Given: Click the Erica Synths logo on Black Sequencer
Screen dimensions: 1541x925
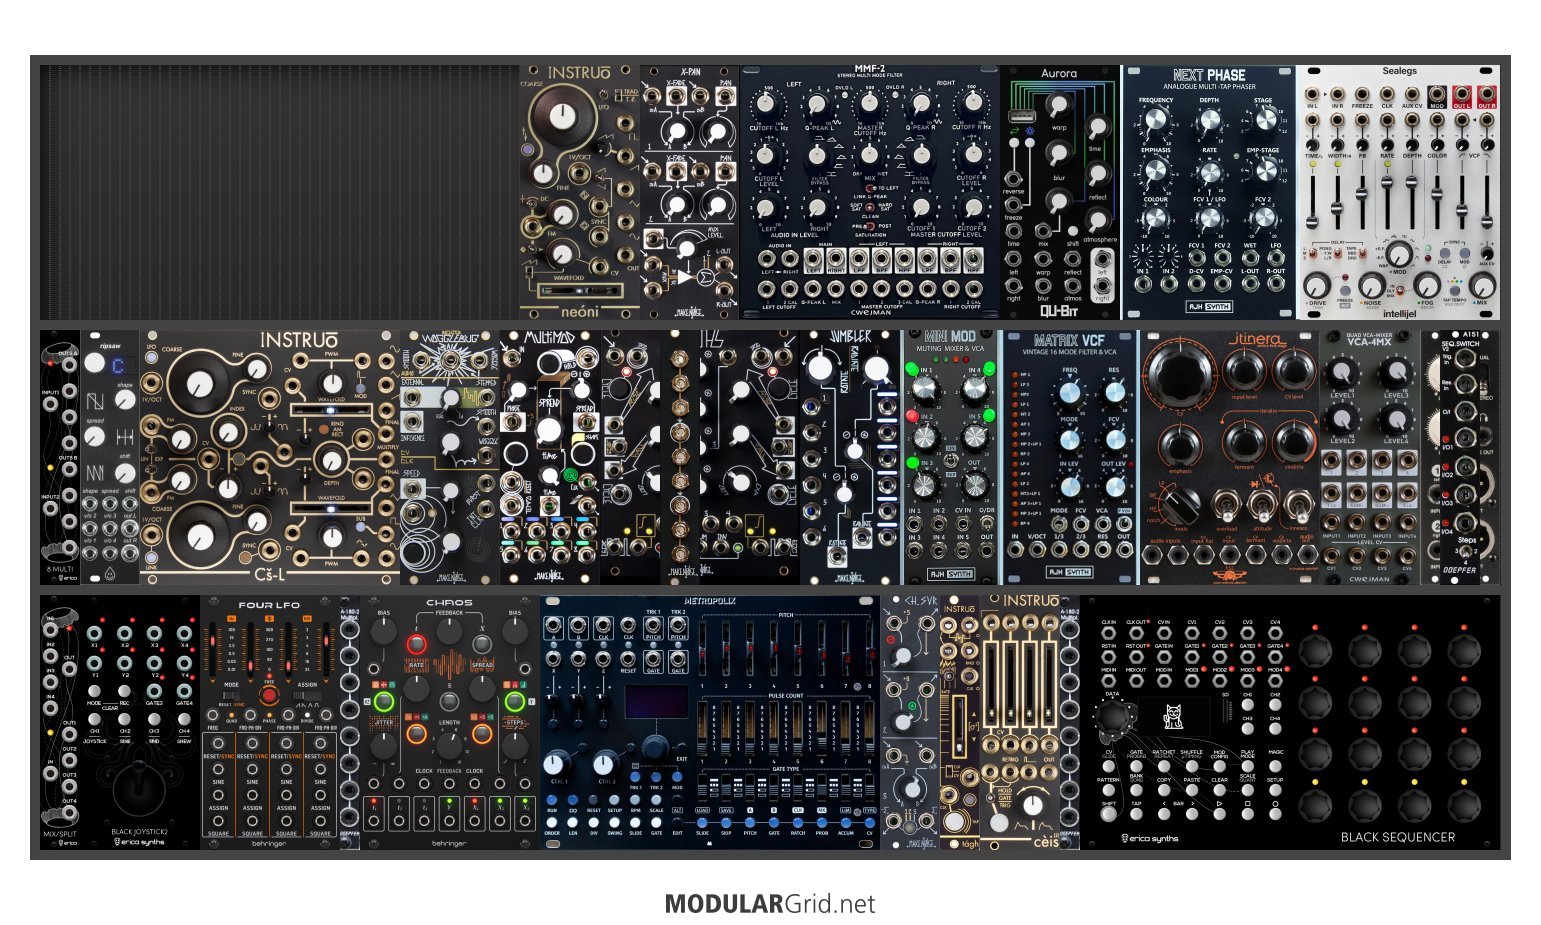Looking at the screenshot, I should coord(1152,838).
